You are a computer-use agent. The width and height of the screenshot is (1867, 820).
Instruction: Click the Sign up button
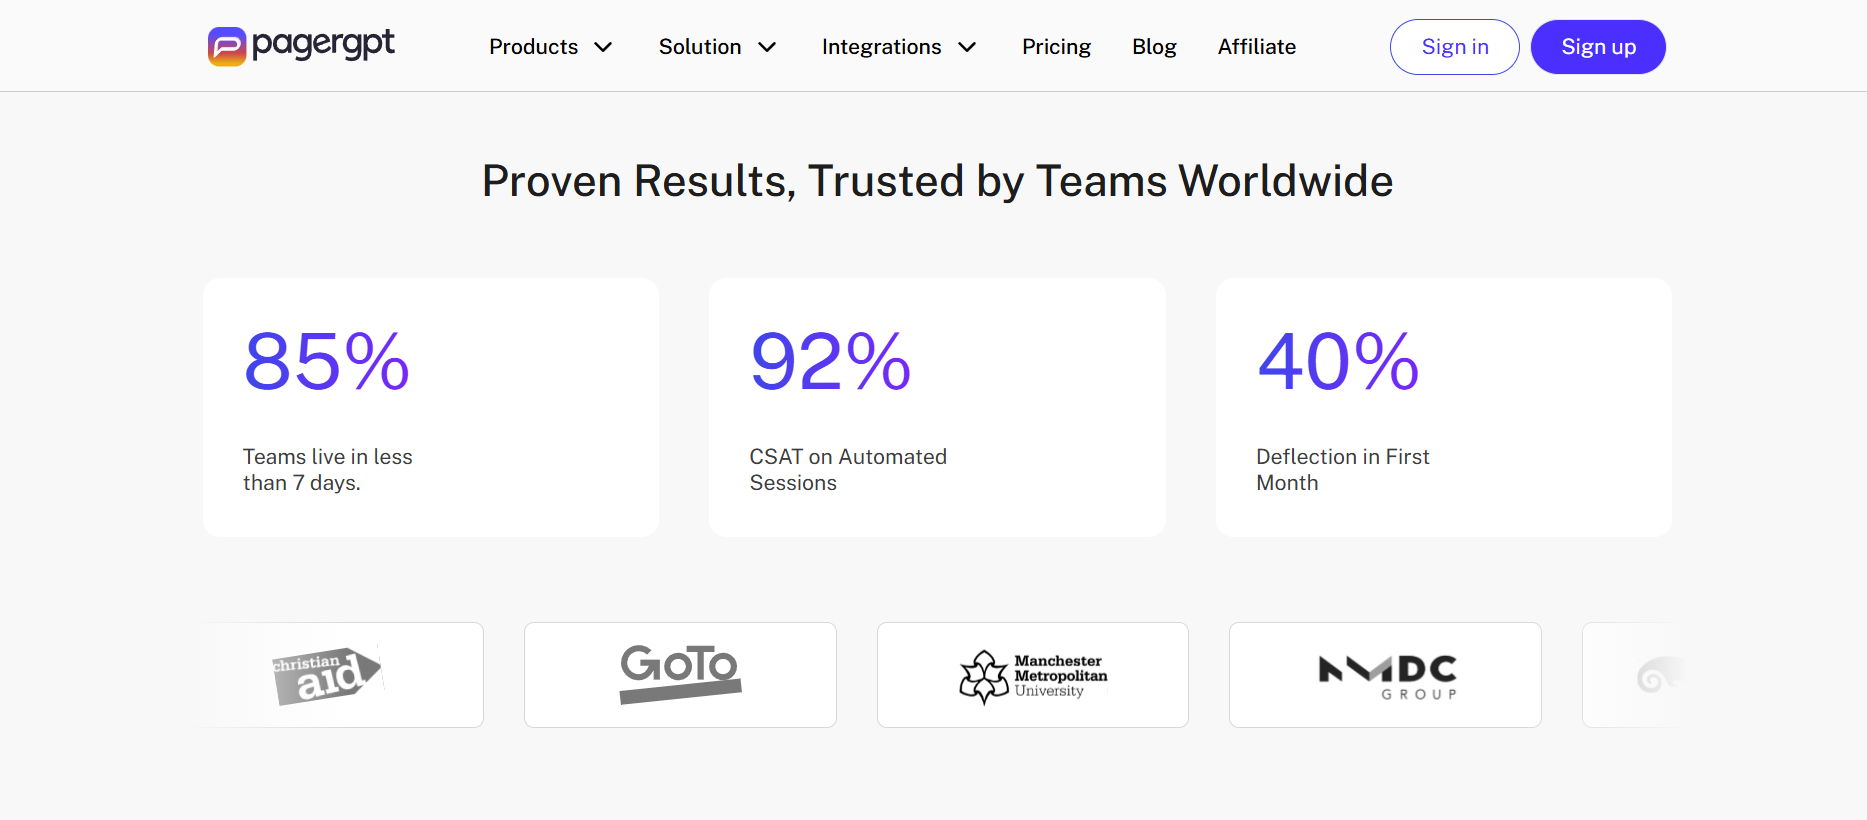pos(1598,47)
